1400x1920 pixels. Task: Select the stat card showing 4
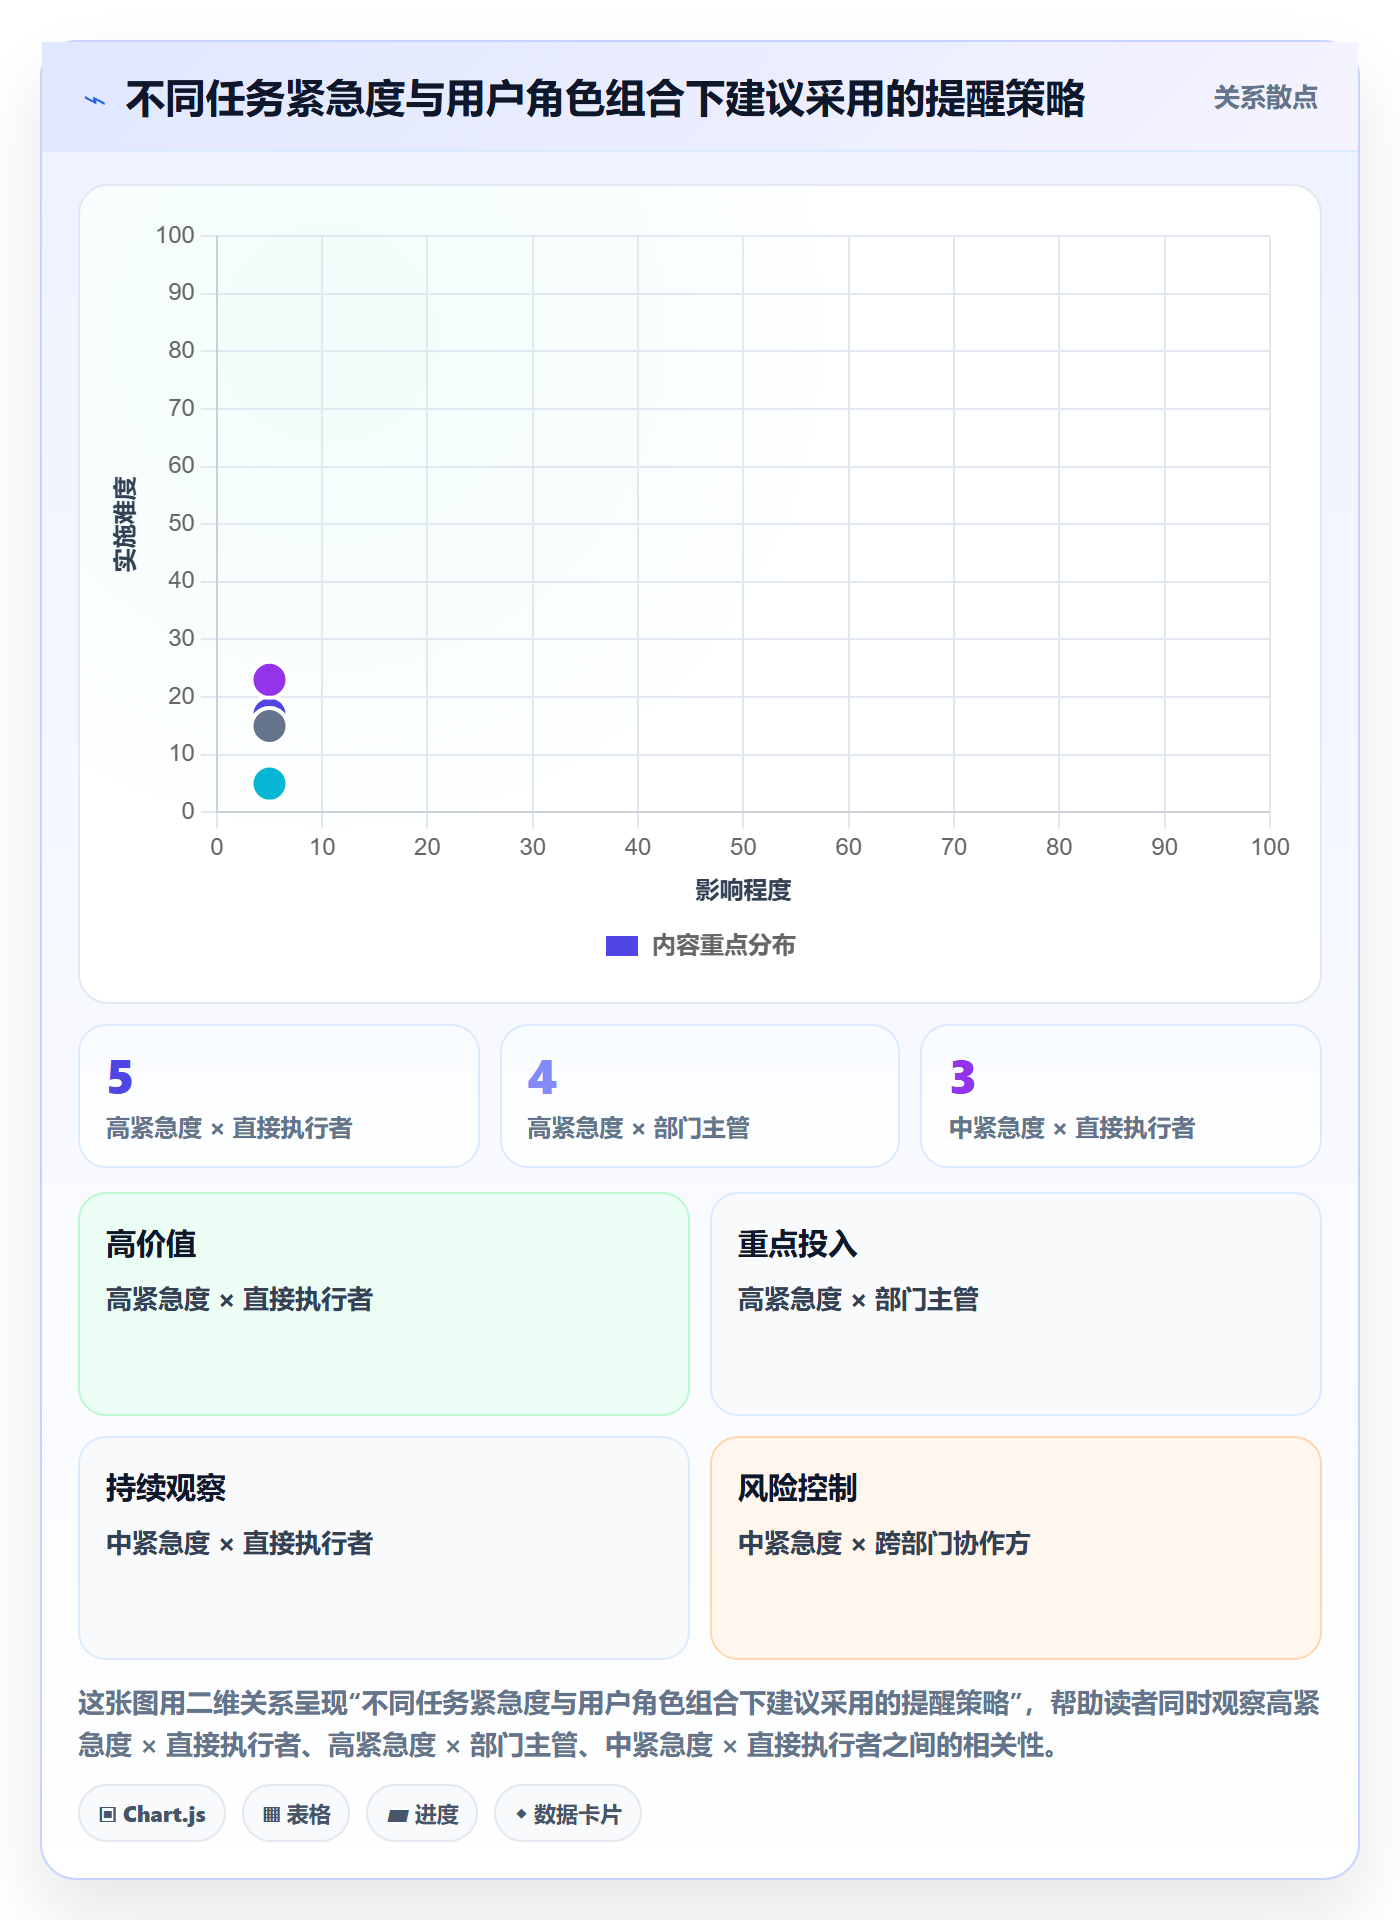(x=700, y=1096)
